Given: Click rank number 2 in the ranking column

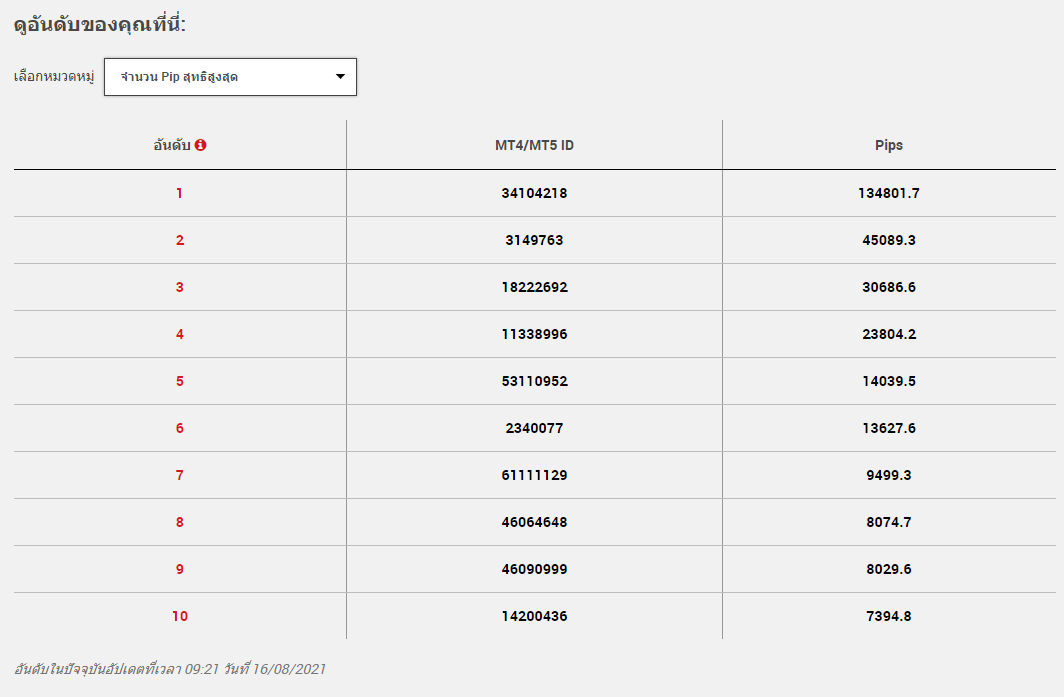Looking at the screenshot, I should click(180, 240).
